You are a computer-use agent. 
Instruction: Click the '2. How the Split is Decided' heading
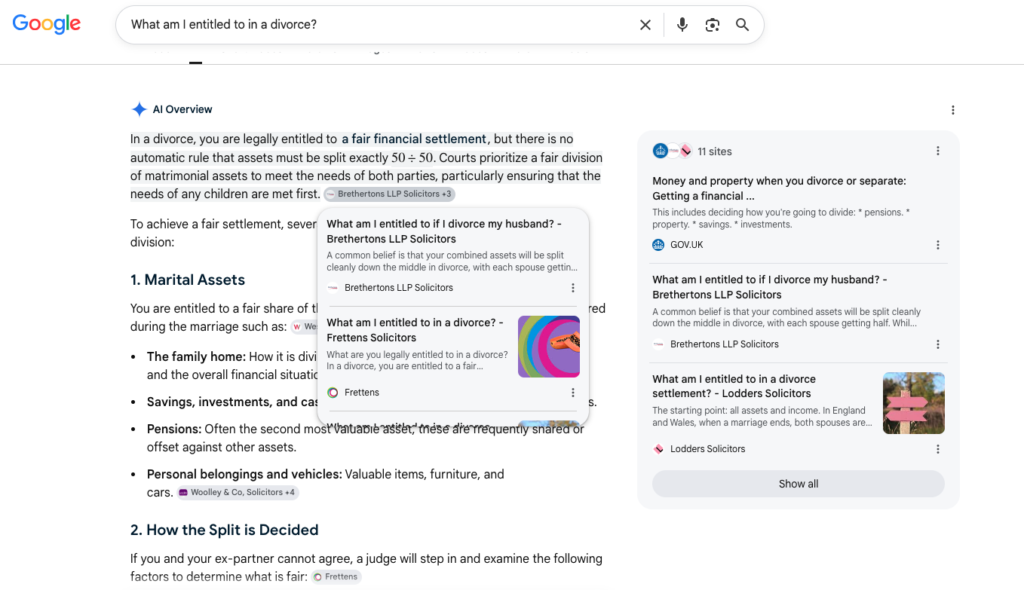point(224,530)
